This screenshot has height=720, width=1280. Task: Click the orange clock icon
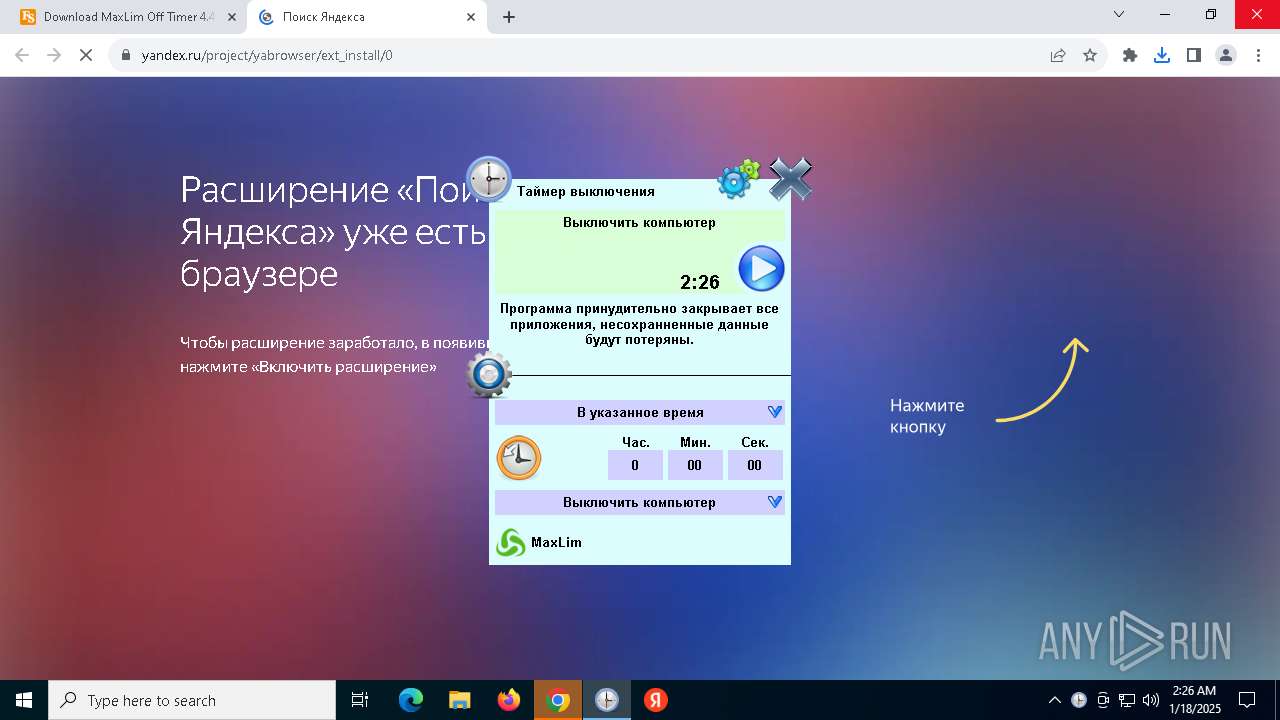point(519,458)
